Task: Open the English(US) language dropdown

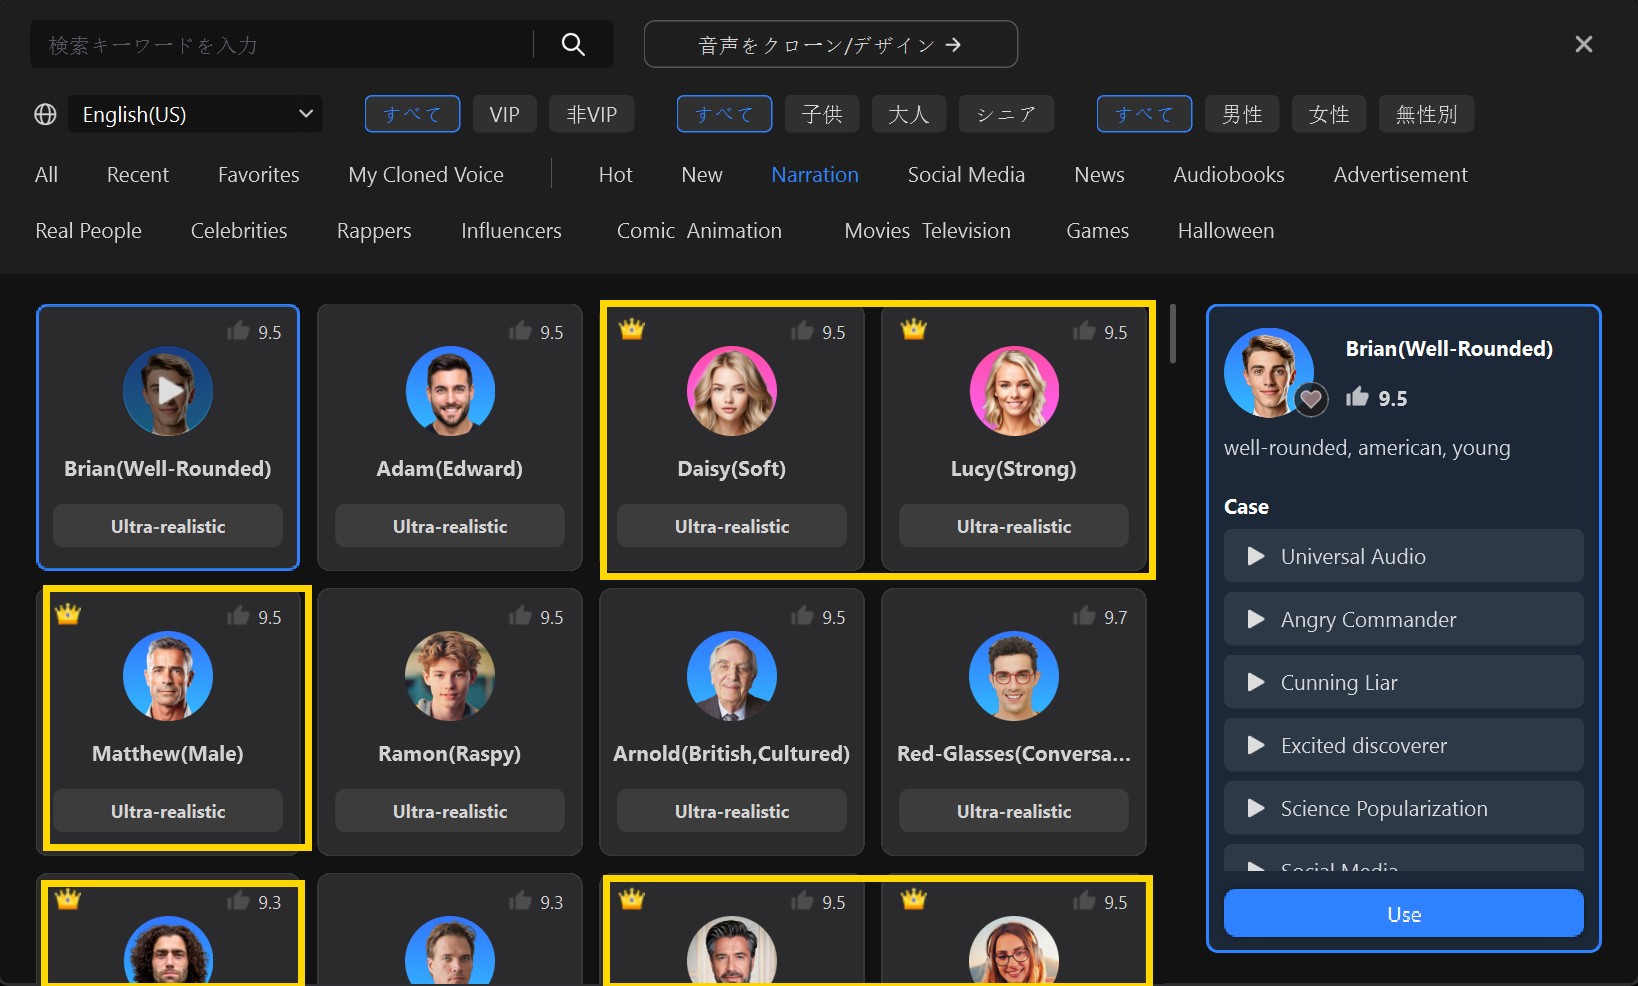Action: point(195,114)
